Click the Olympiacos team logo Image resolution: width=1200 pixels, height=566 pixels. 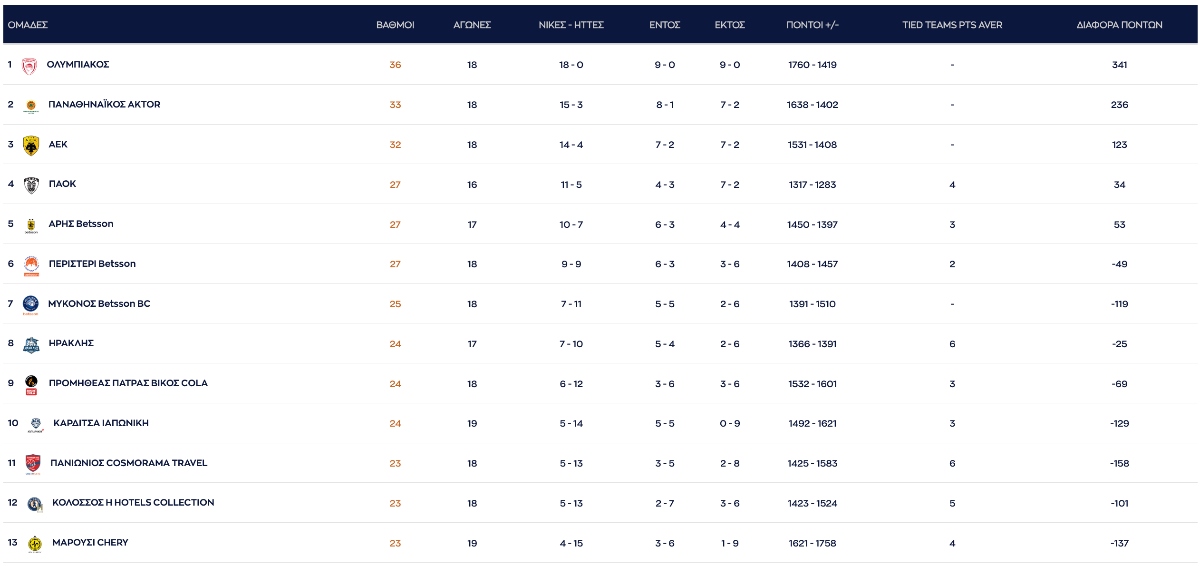(x=29, y=65)
